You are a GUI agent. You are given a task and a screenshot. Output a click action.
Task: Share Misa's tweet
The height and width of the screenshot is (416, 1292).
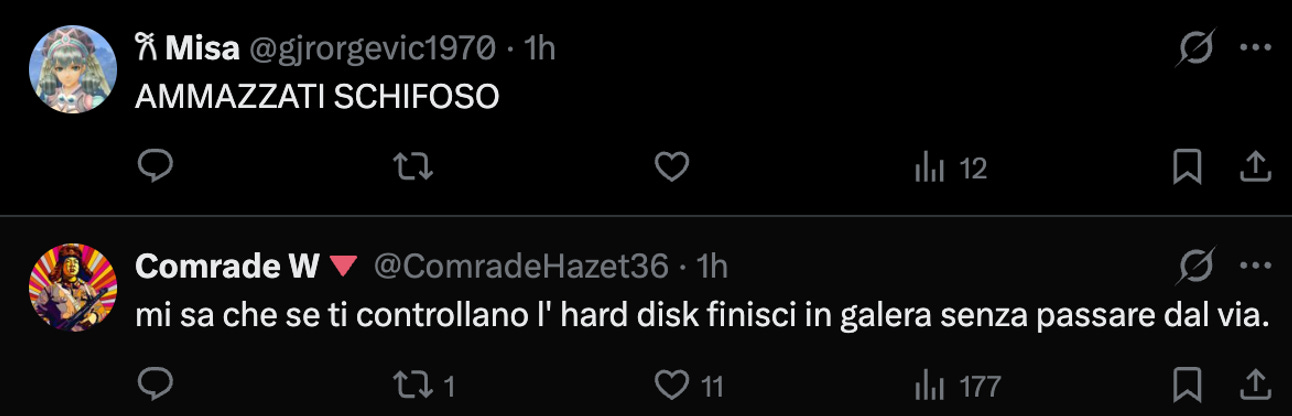(1254, 168)
